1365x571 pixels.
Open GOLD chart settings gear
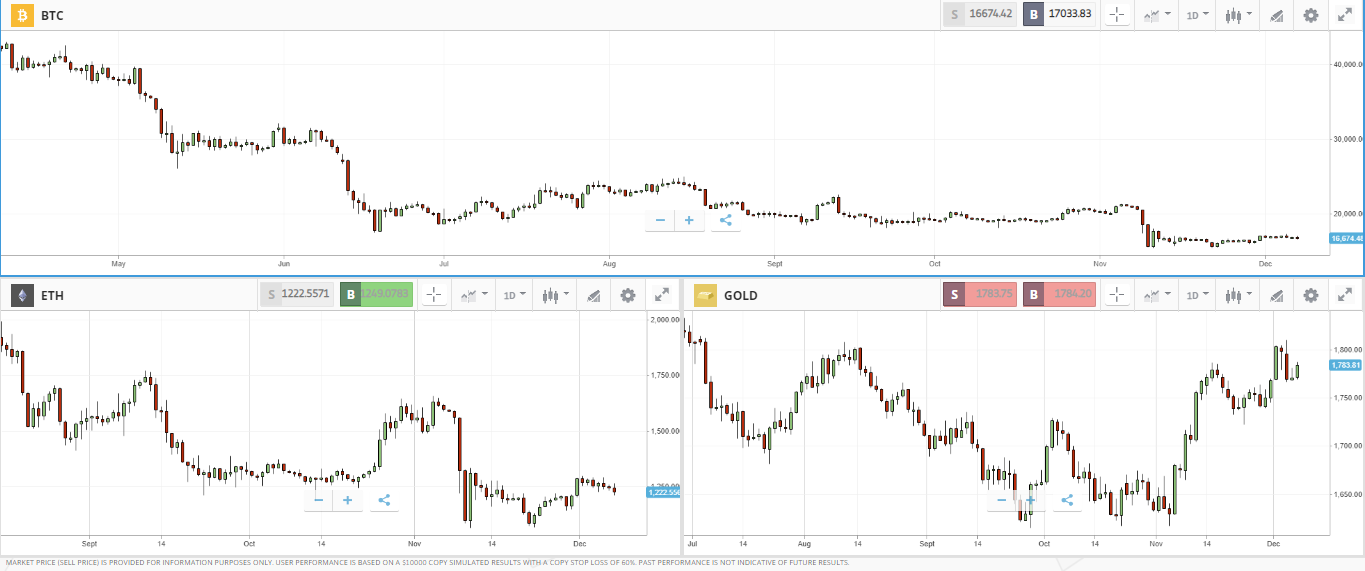pyautogui.click(x=1311, y=295)
